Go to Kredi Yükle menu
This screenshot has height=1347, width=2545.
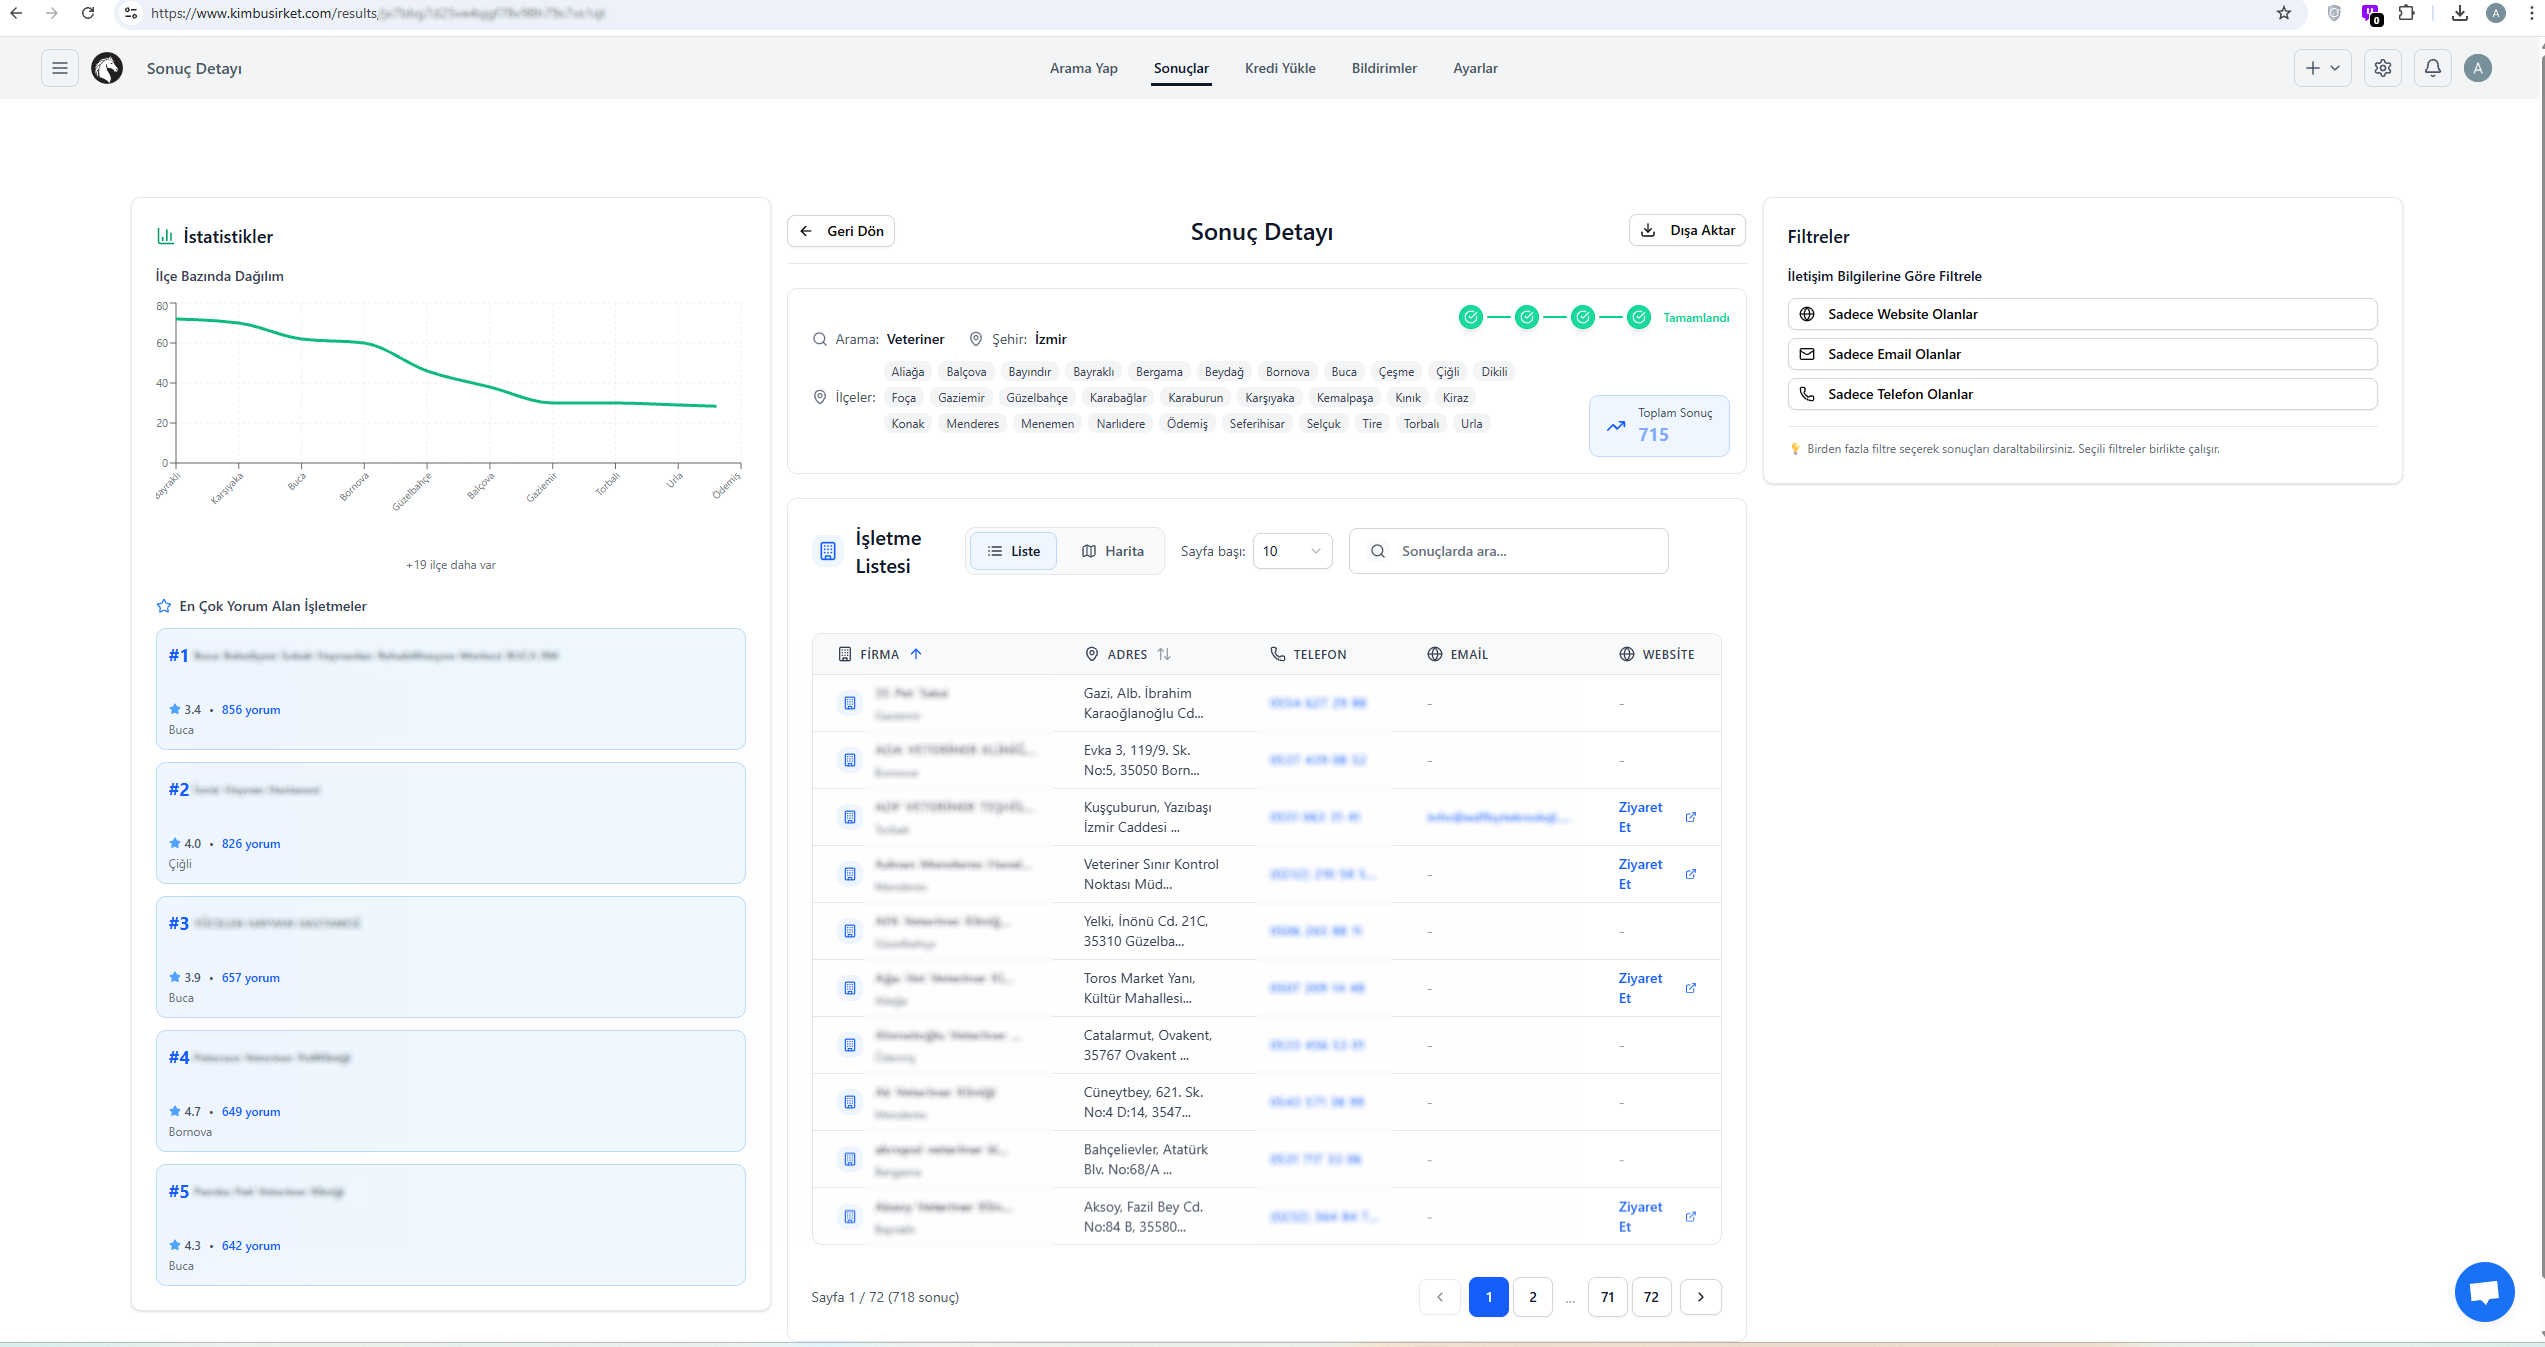[x=1280, y=68]
